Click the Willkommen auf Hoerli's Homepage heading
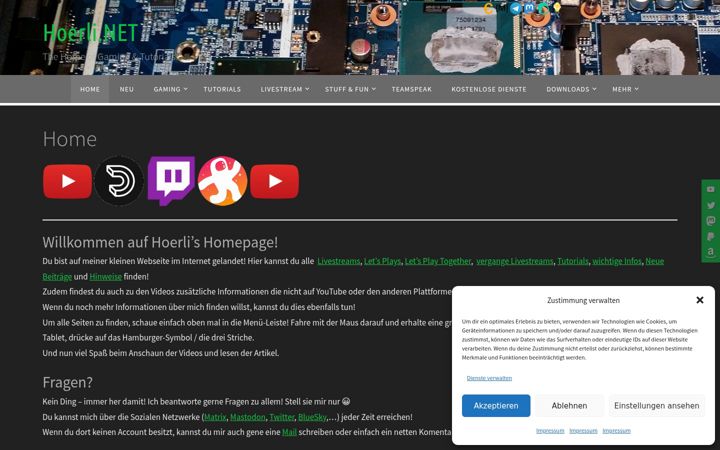Viewport: 720px width, 450px height. (x=160, y=242)
